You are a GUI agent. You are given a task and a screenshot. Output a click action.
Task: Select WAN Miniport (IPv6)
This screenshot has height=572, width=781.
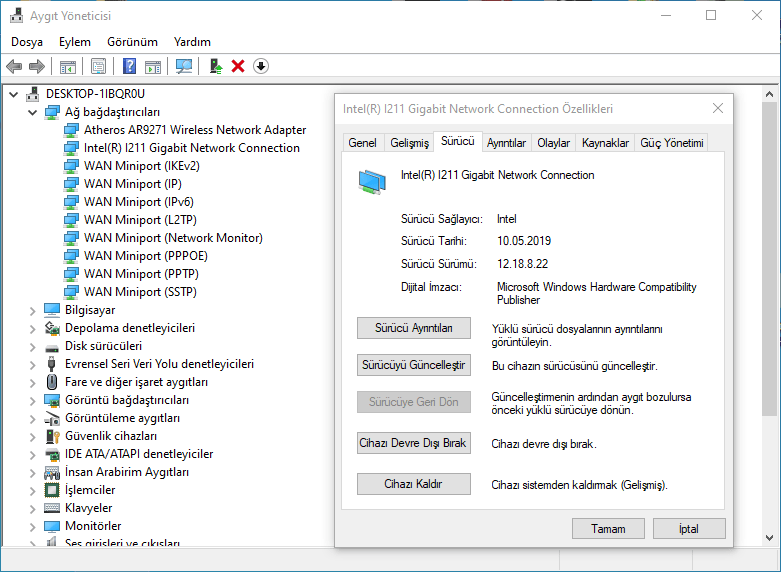click(x=138, y=202)
